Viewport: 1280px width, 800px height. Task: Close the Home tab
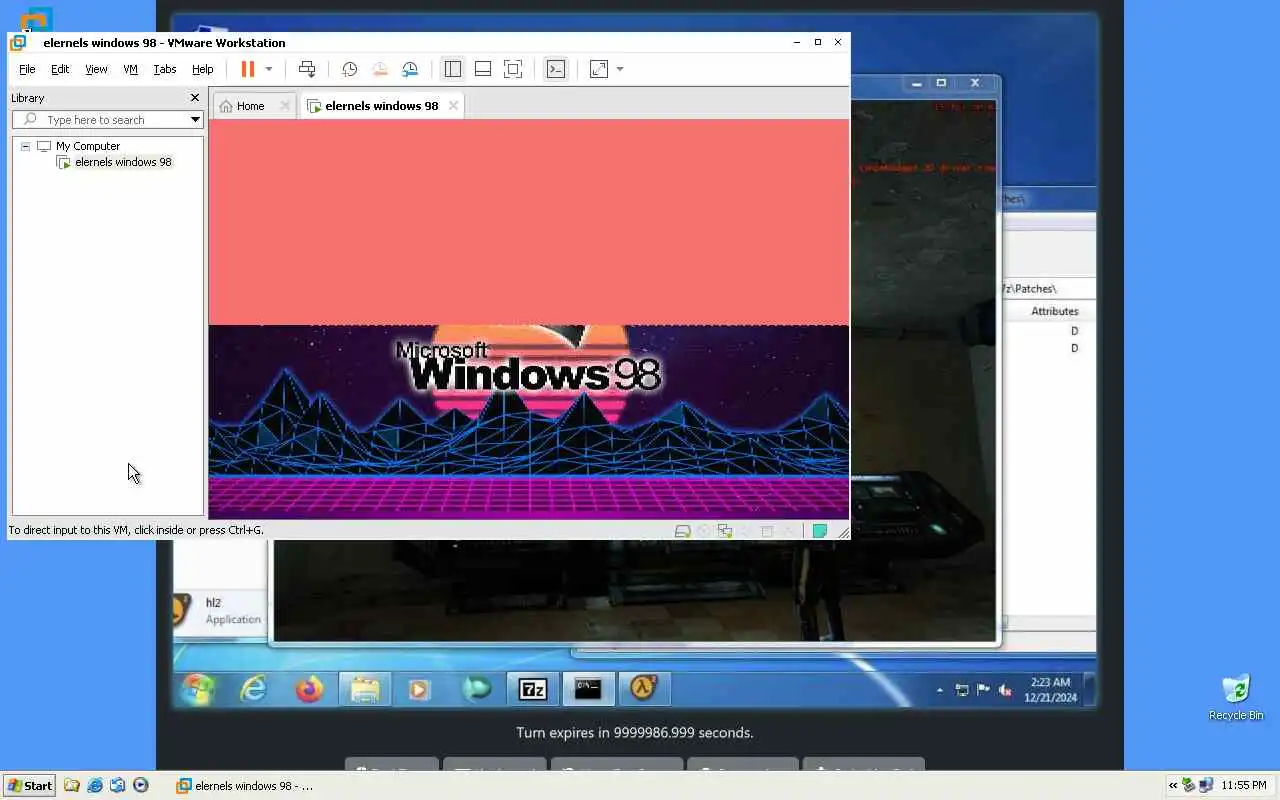(x=285, y=106)
